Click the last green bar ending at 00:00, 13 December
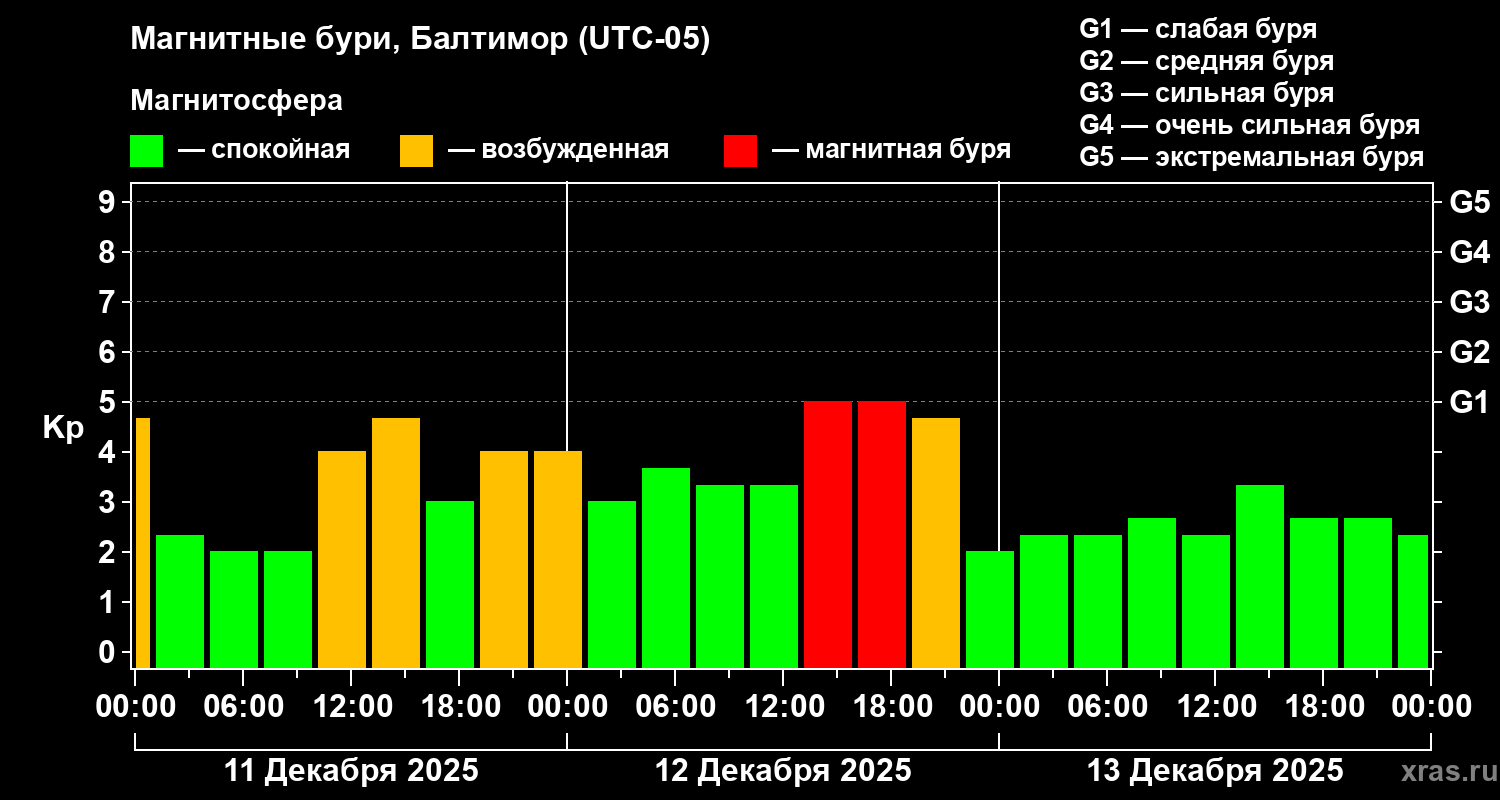 tap(1413, 601)
